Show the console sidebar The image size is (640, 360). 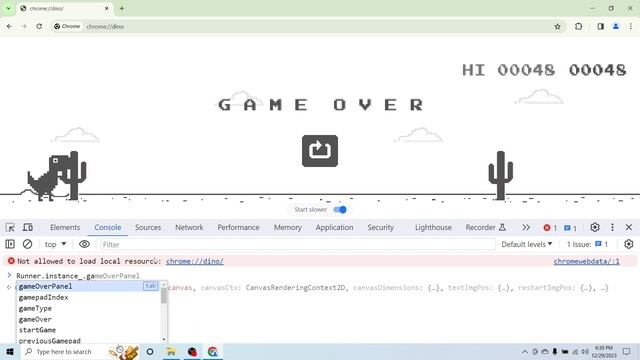(10, 244)
